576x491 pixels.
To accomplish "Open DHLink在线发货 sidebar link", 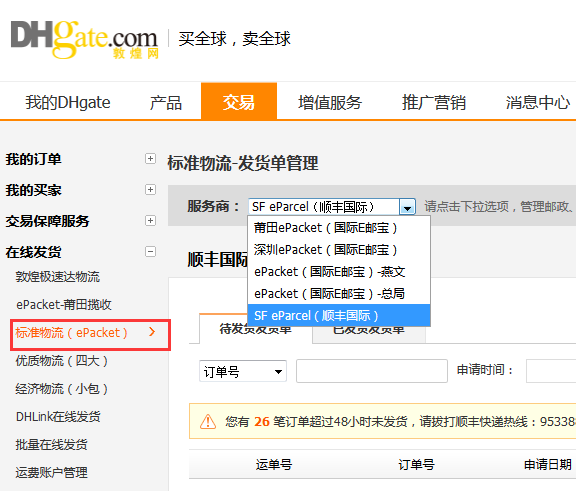I will (58, 416).
